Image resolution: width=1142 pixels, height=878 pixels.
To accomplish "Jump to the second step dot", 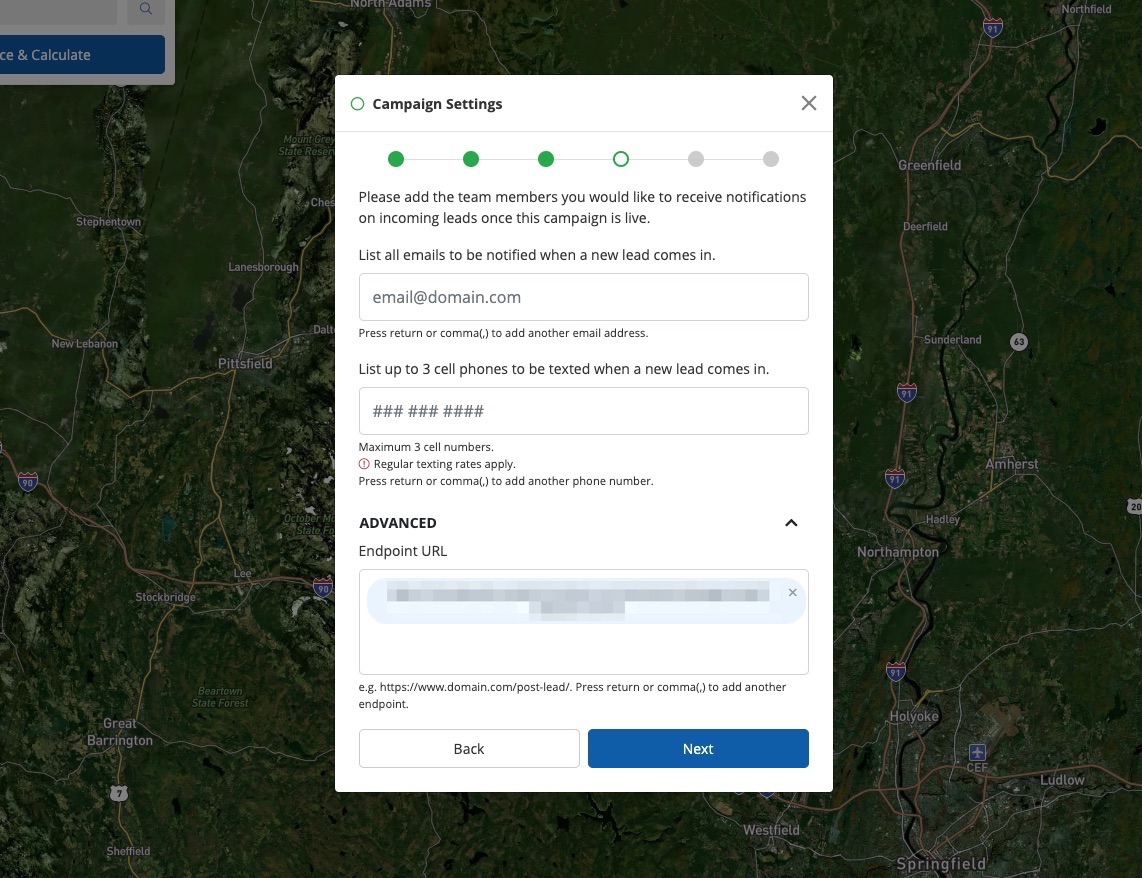I will tap(471, 159).
